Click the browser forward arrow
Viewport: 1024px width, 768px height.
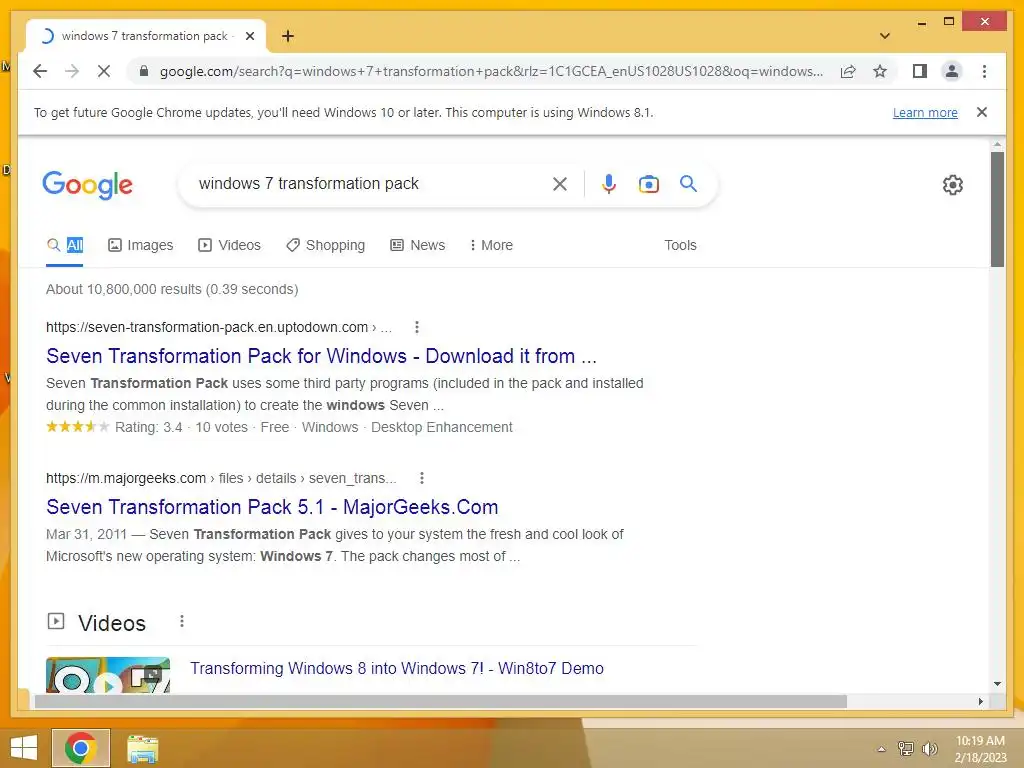(72, 71)
